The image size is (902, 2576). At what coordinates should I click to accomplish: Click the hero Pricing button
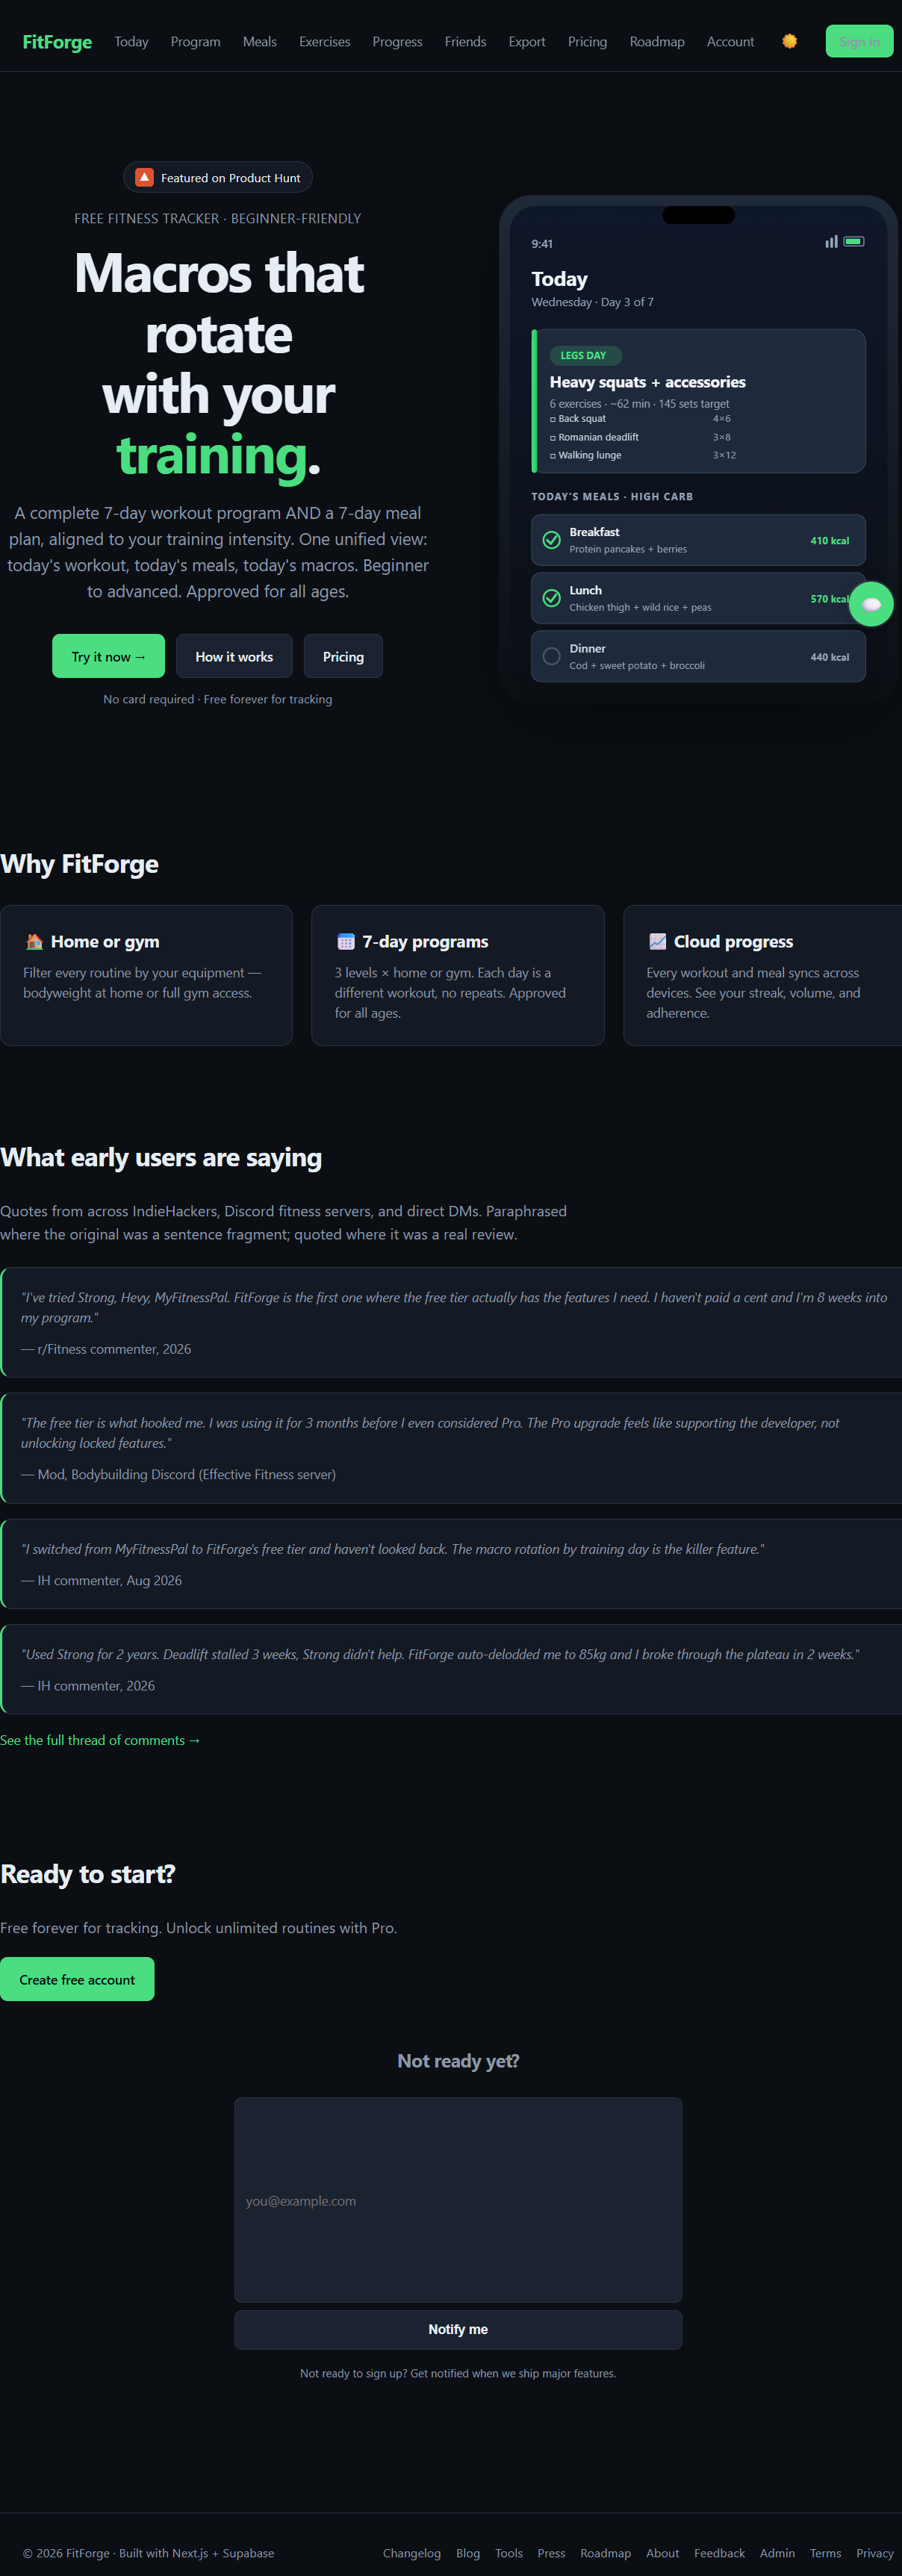(343, 656)
